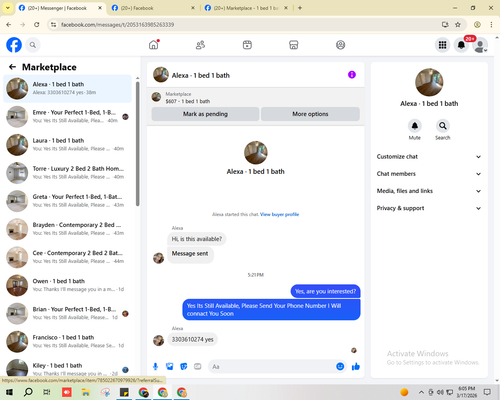Click back arrow next to Marketplace heading
The image size is (500, 400).
12,67
